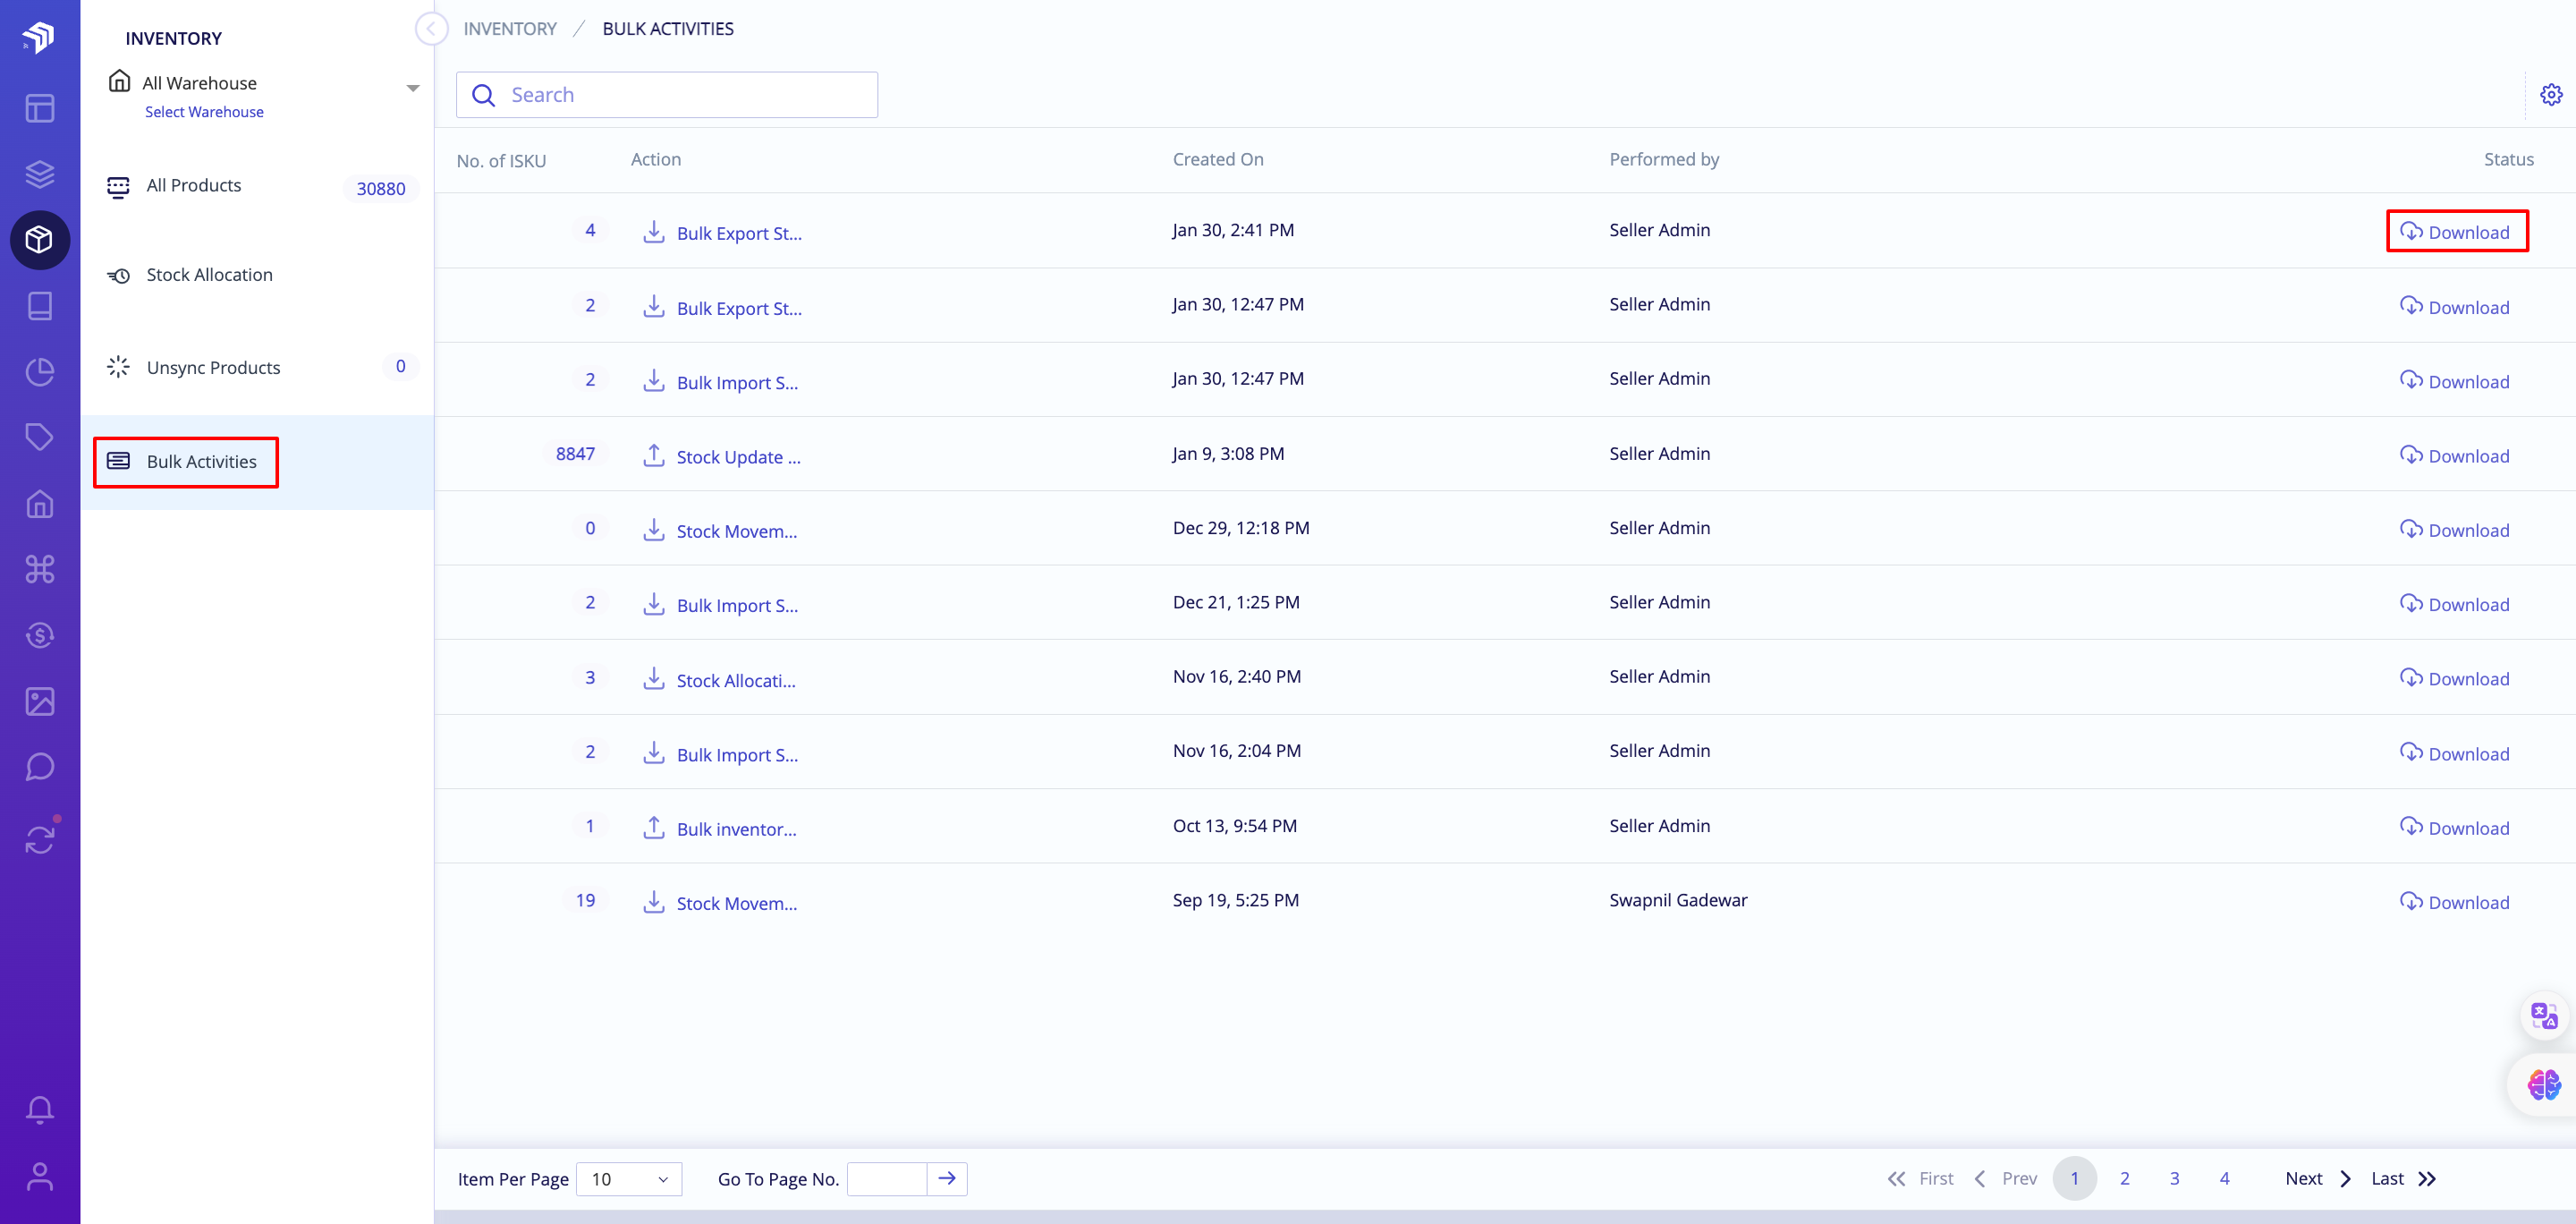Image resolution: width=2576 pixels, height=1224 pixels.
Task: Click Swapnil Gadewar performer name
Action: (1678, 899)
